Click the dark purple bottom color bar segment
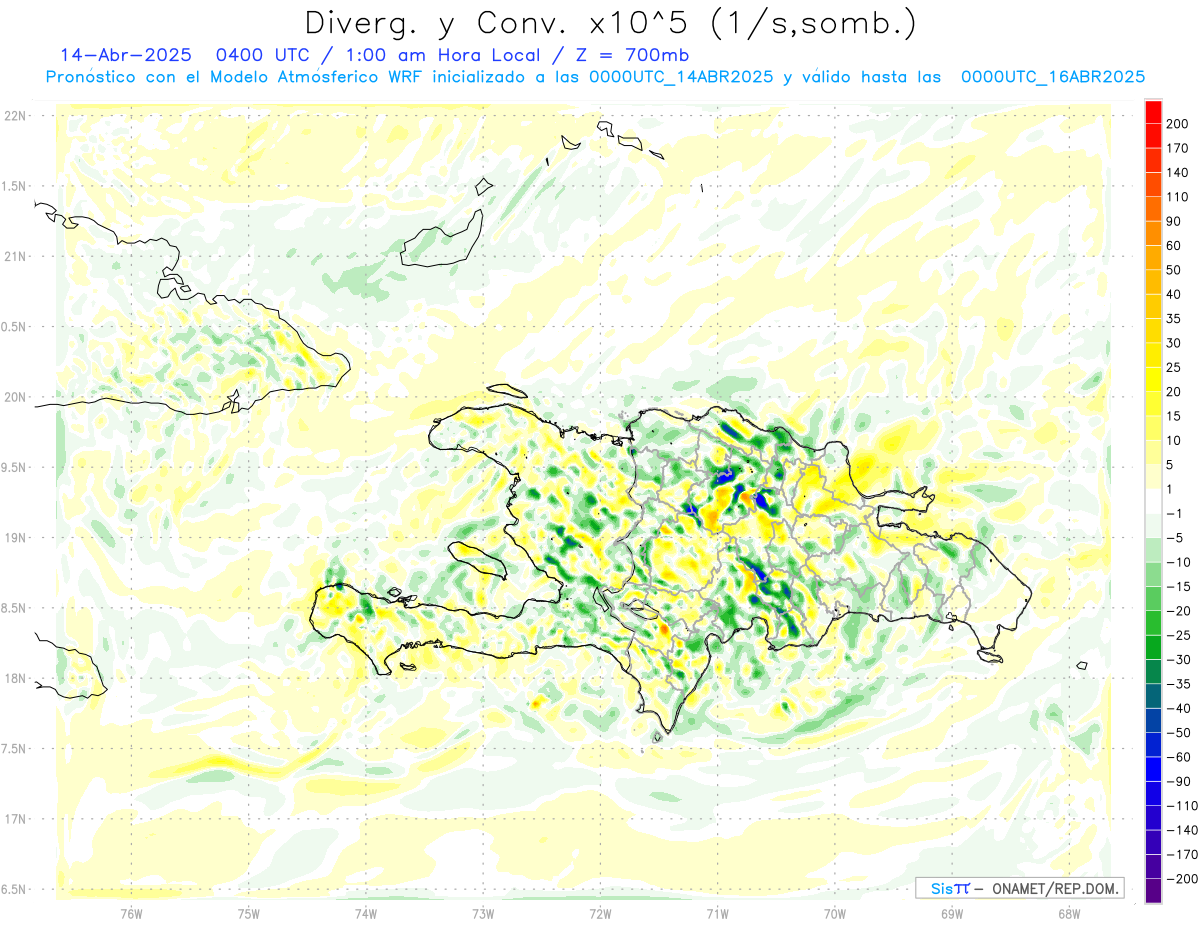 click(1153, 890)
